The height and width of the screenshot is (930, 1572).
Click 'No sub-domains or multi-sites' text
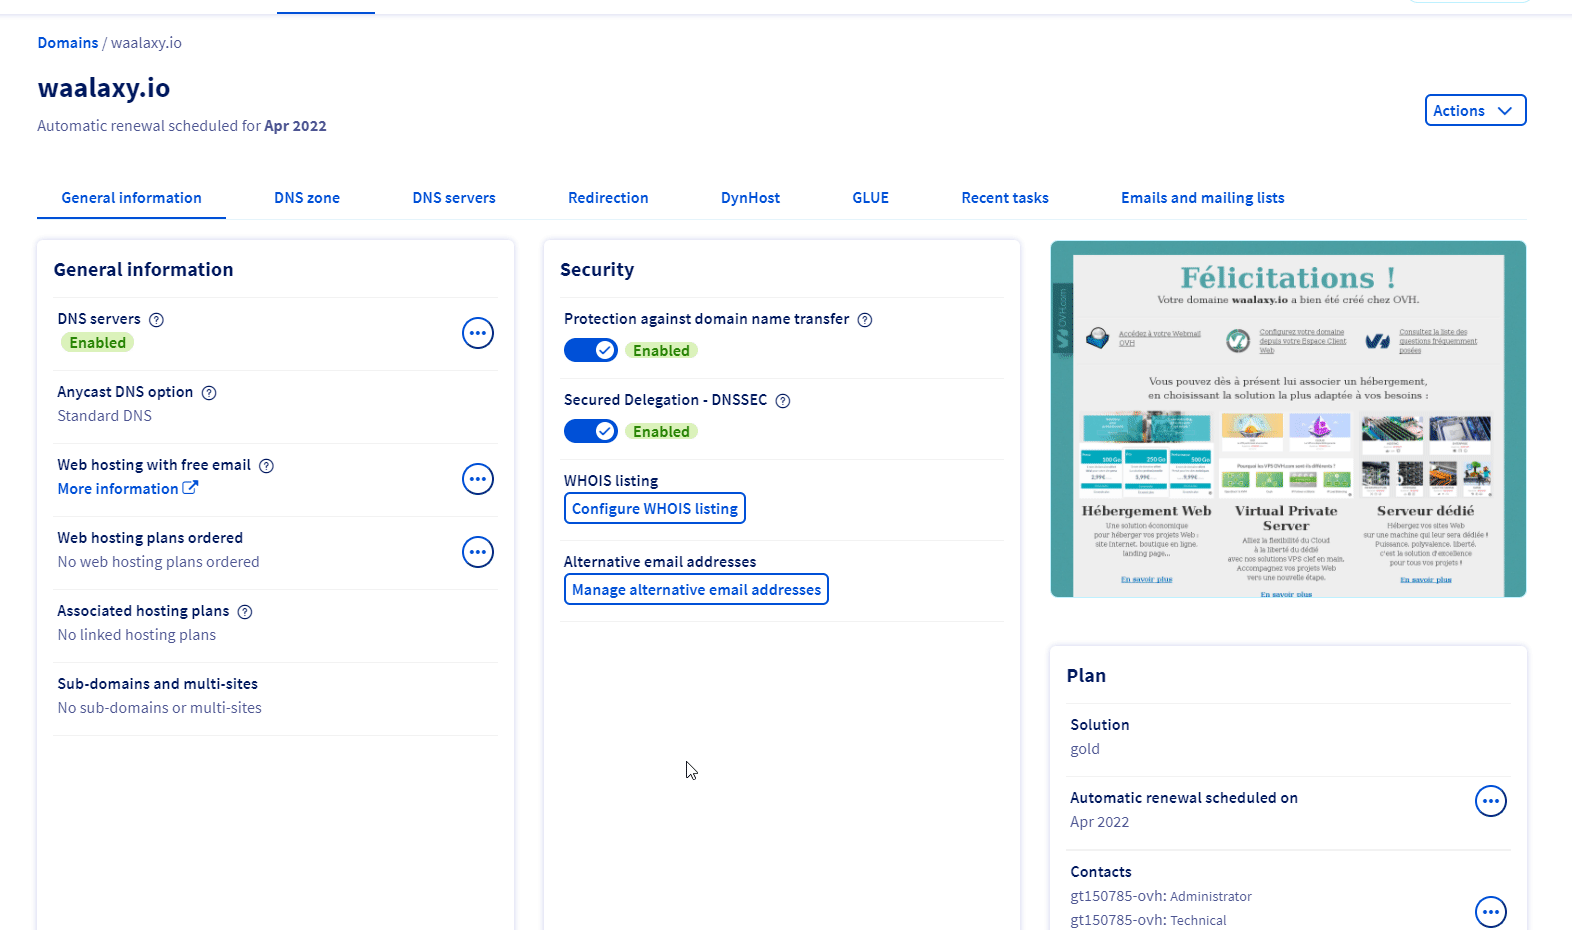click(x=160, y=708)
